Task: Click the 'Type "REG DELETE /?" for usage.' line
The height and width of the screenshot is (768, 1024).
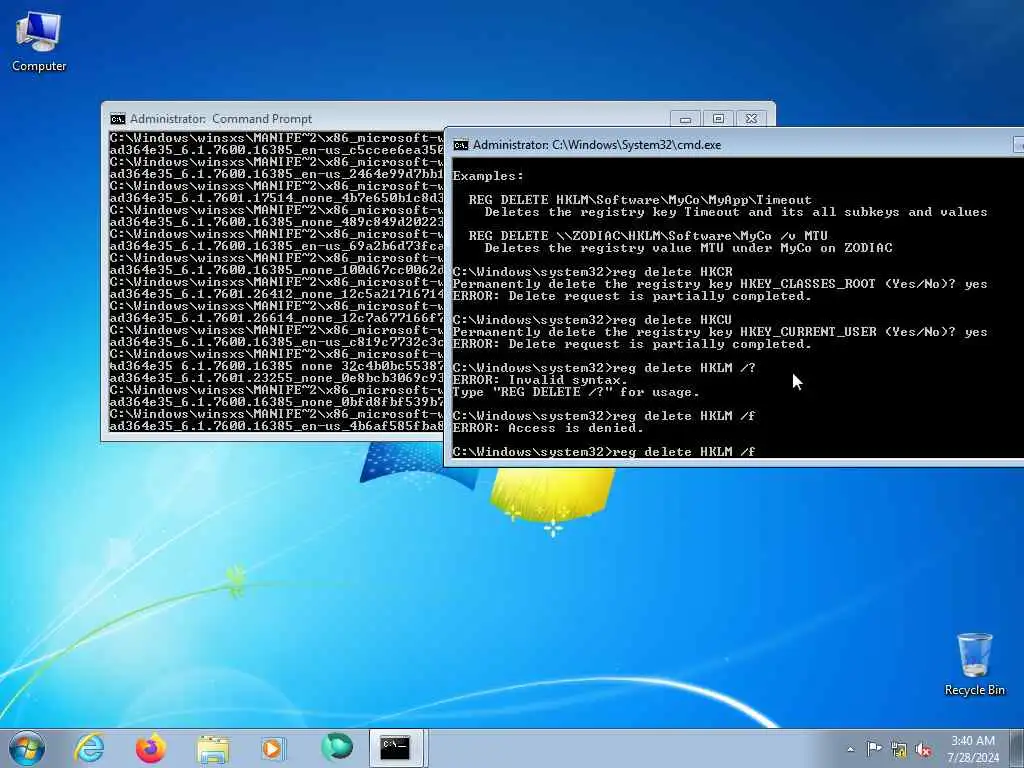Action: (x=576, y=392)
